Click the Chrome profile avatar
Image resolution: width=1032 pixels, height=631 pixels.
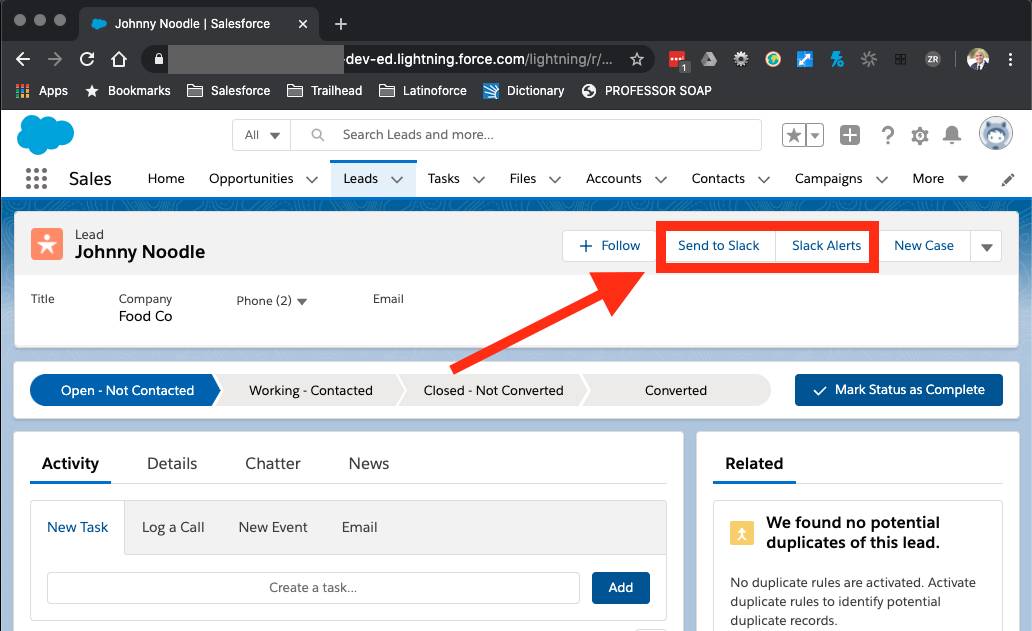pos(977,59)
